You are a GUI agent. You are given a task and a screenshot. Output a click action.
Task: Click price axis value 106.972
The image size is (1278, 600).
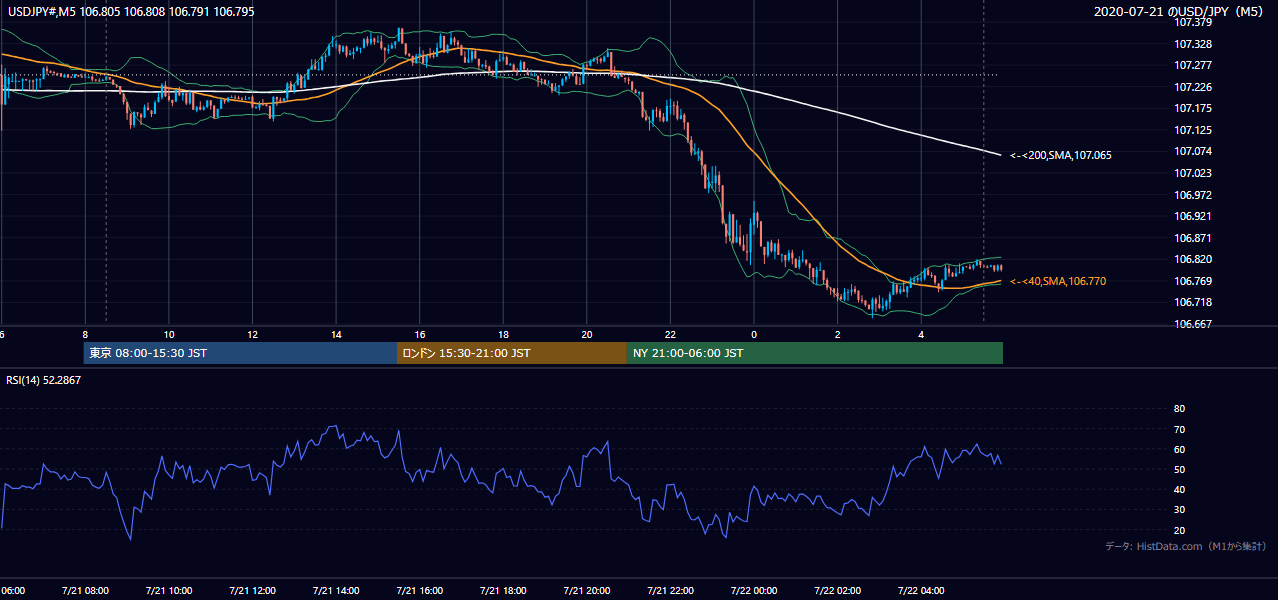click(1193, 195)
